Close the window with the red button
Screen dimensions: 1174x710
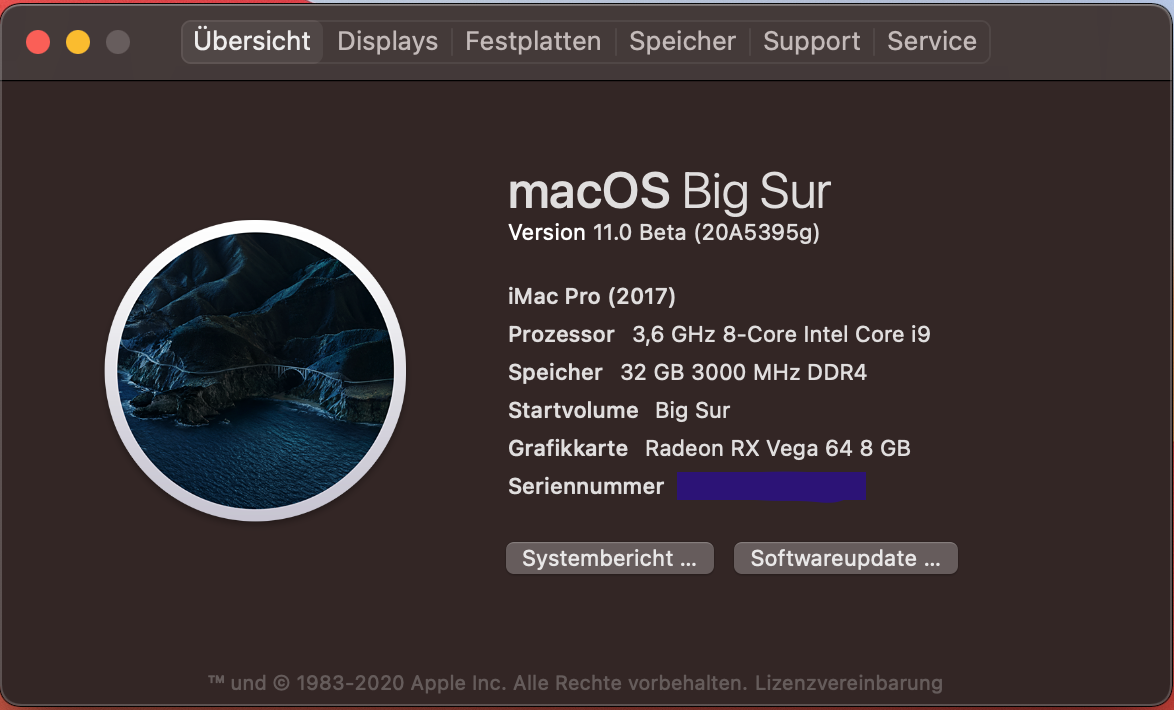click(38, 42)
